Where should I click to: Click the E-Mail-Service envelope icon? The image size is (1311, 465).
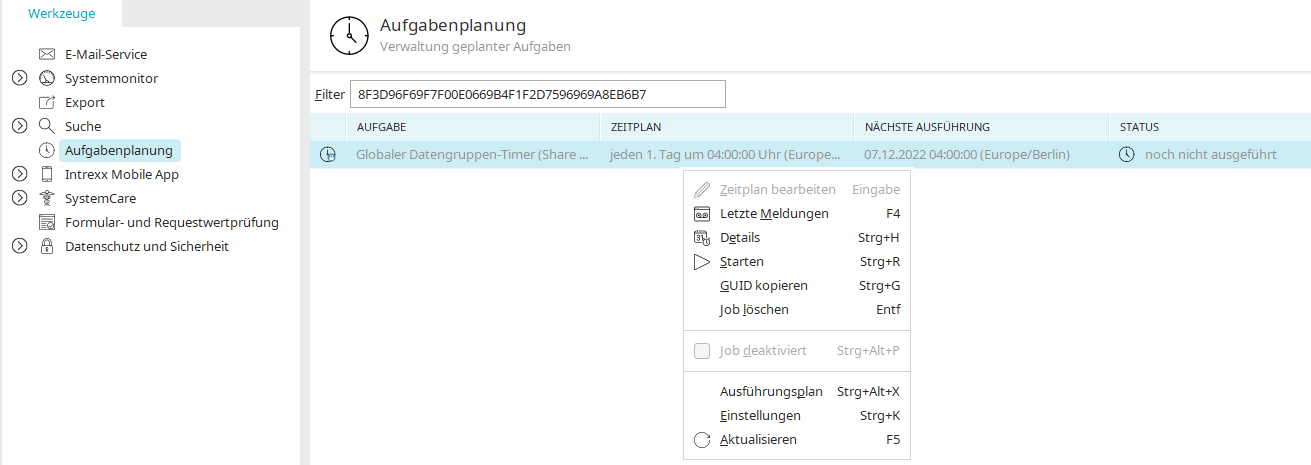point(46,54)
